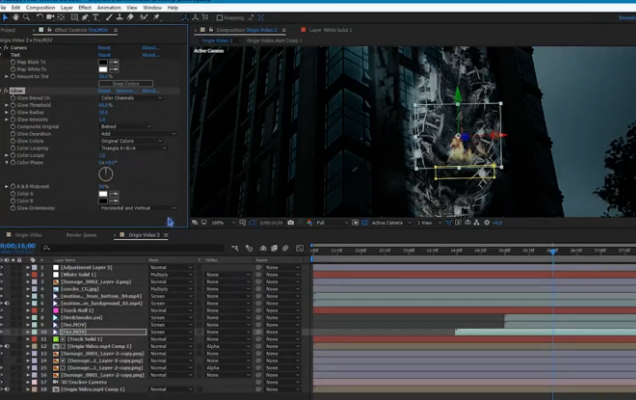The image size is (636, 400).
Task: Select the Selection arrow tool
Action: 6,17
